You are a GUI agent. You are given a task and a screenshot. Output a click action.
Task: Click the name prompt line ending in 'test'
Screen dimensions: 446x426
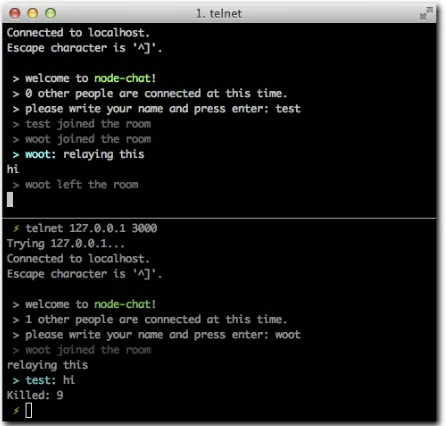tap(157, 109)
